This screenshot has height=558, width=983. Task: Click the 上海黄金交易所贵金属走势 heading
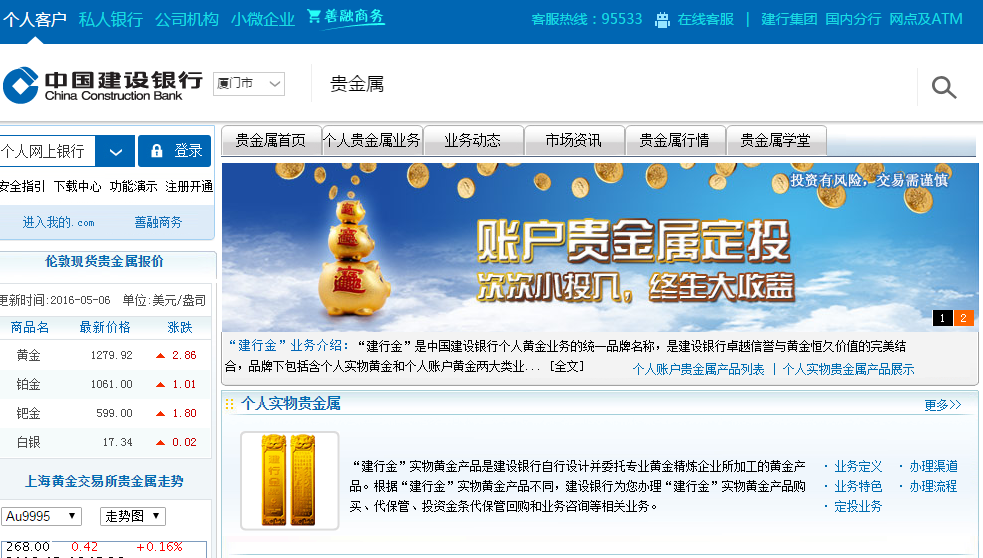coord(104,482)
